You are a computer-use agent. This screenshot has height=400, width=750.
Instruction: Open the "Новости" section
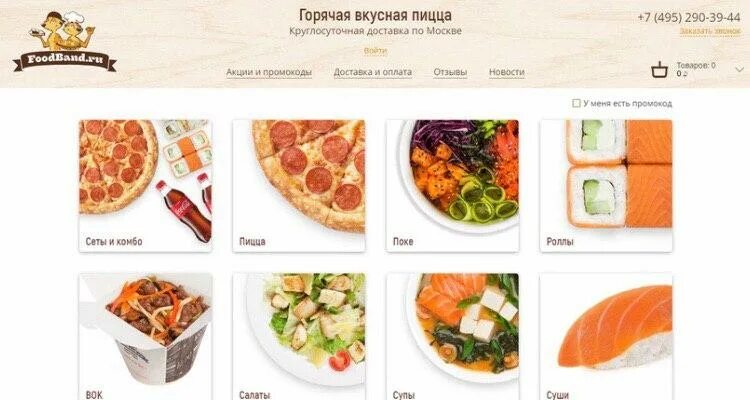(x=507, y=72)
